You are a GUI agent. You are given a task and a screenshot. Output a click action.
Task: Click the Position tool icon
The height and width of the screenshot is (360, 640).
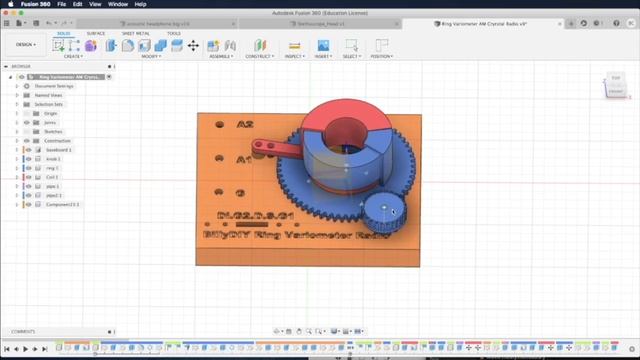pos(382,45)
